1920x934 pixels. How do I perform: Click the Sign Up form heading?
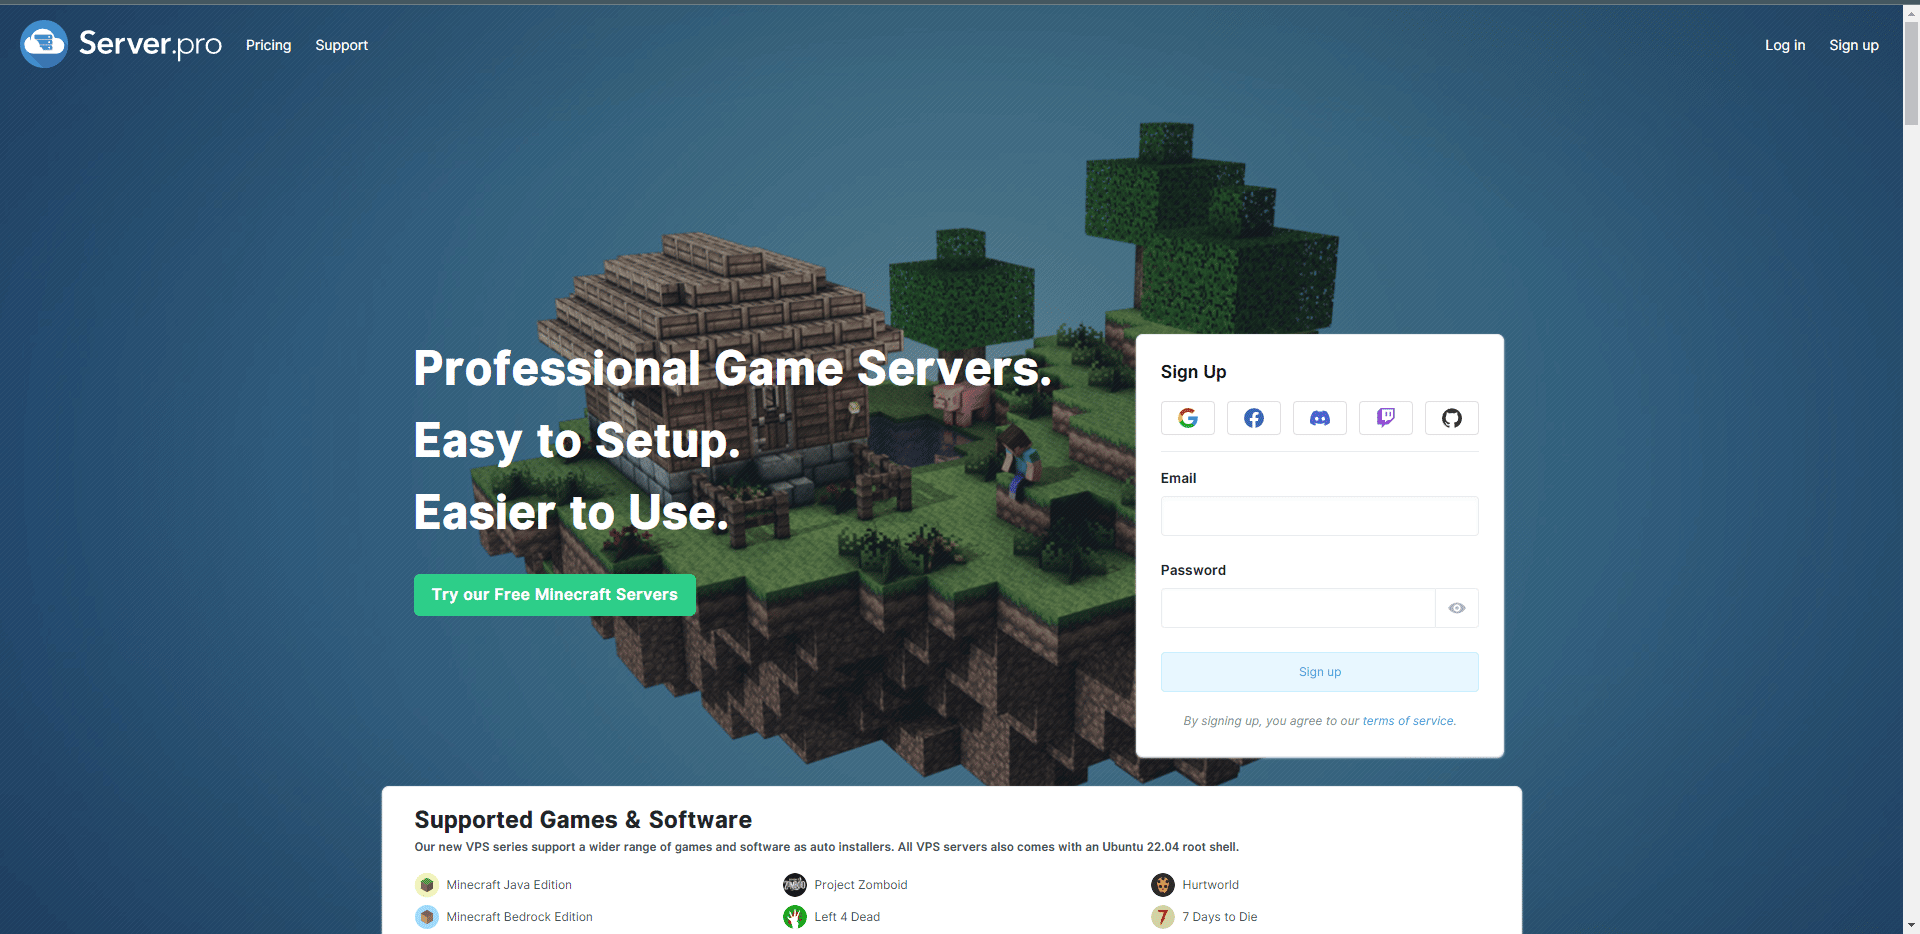click(1193, 372)
